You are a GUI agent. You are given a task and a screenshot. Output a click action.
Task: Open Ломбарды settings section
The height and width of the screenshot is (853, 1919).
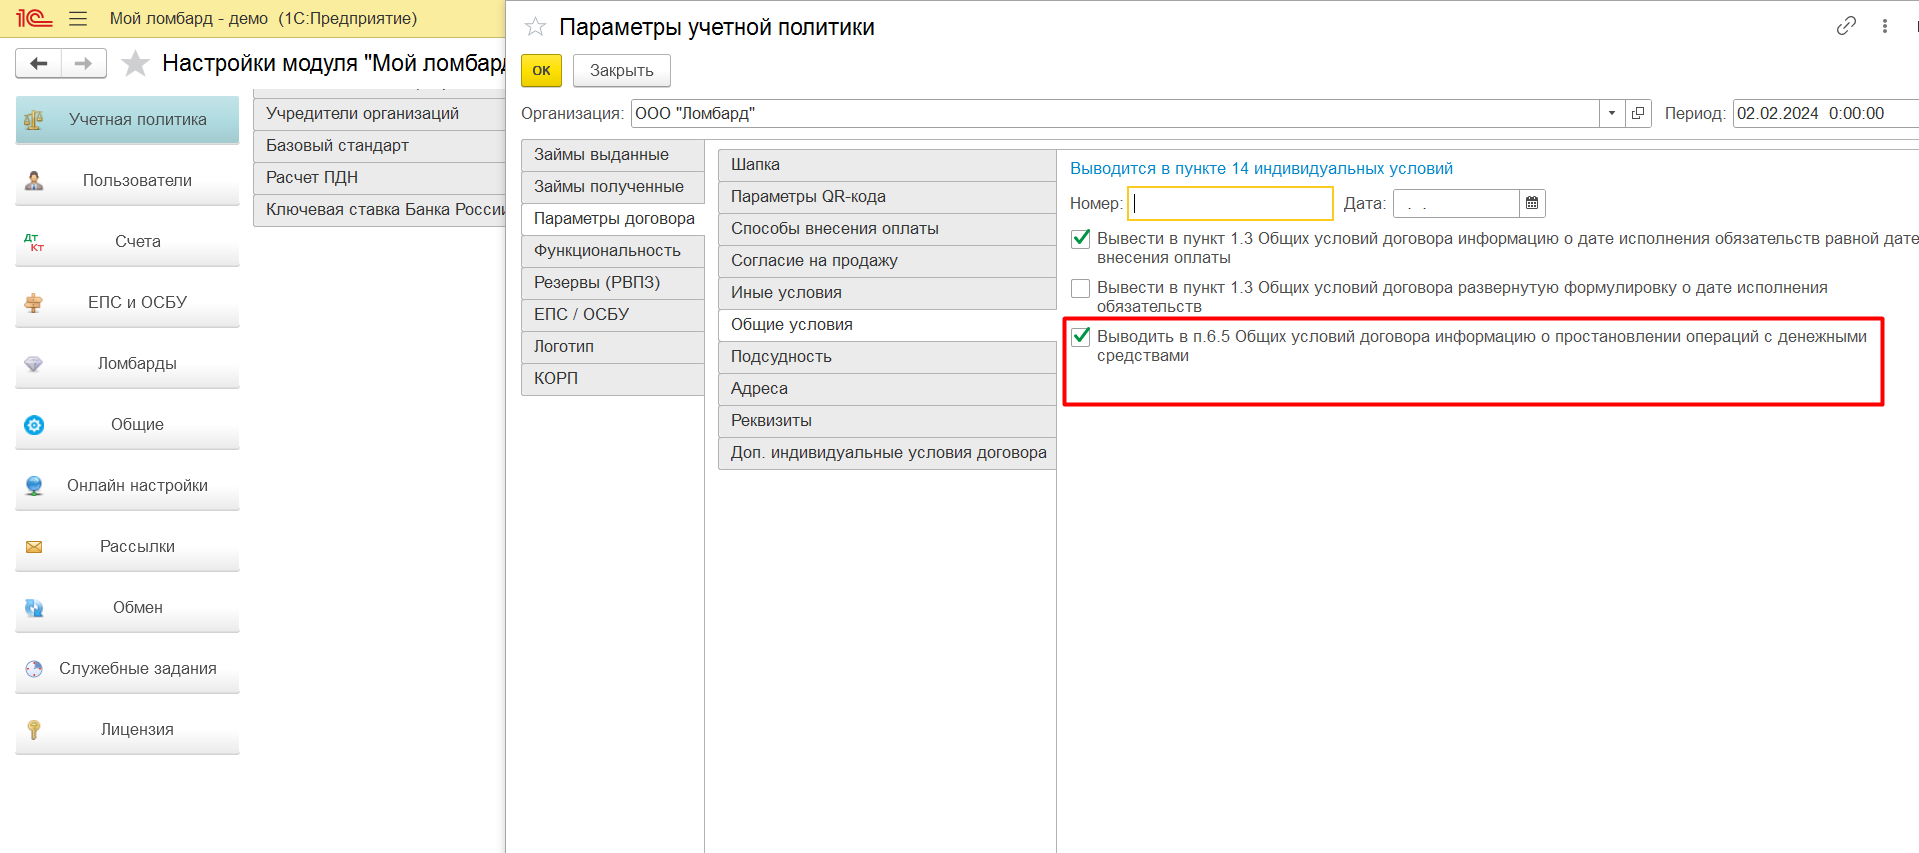coord(127,364)
